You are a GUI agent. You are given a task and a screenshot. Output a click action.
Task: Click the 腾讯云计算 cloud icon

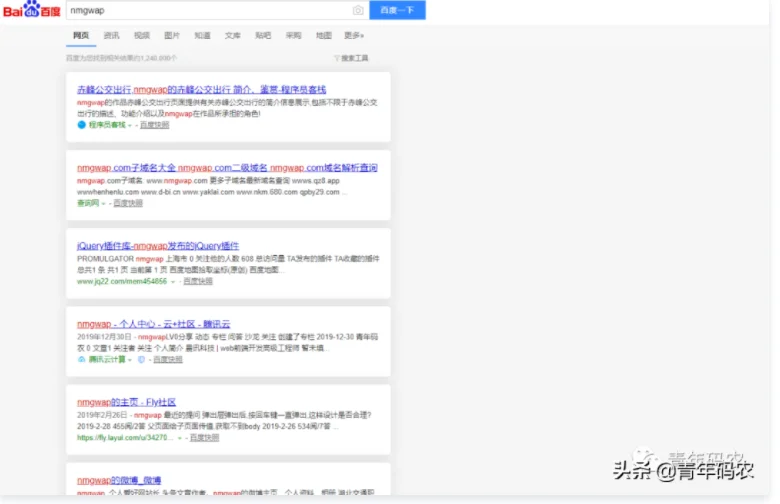tap(82, 359)
